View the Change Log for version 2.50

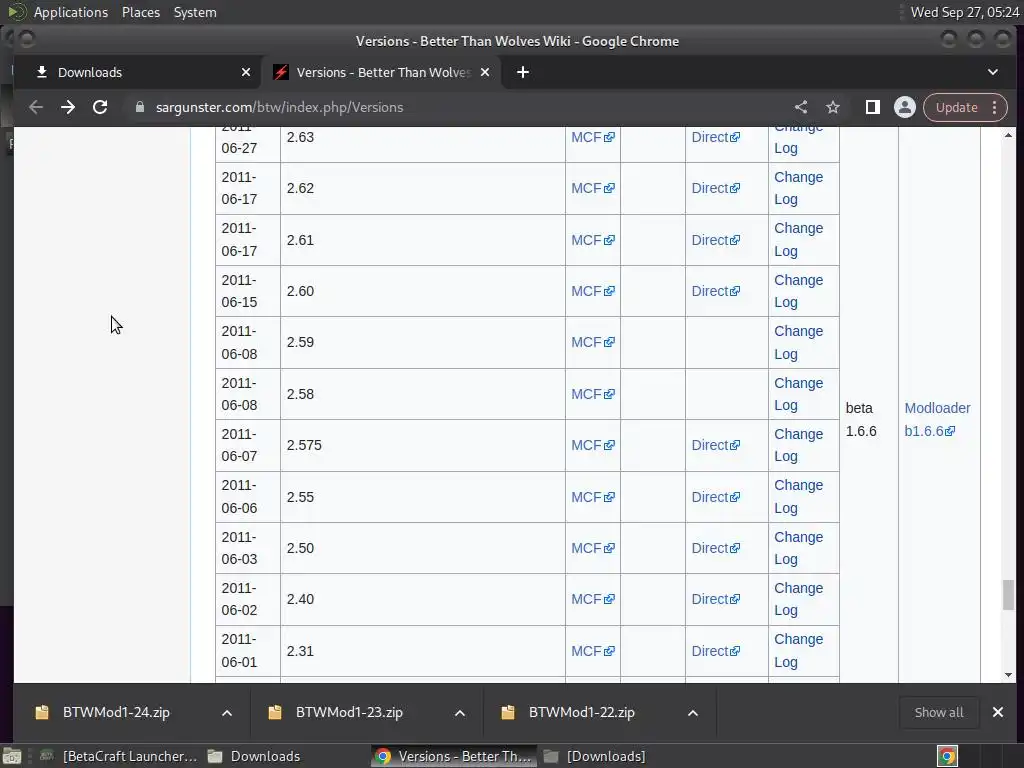tap(799, 548)
